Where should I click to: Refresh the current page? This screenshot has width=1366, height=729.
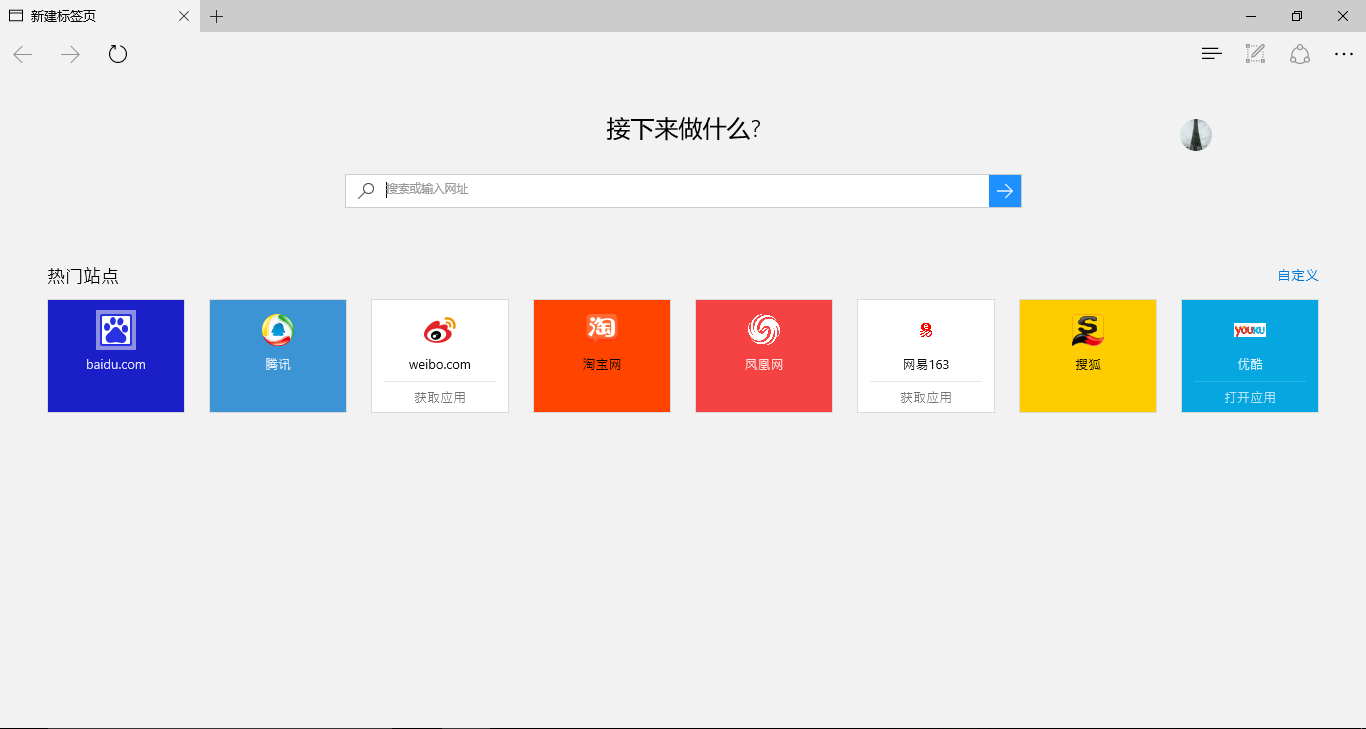pos(118,54)
